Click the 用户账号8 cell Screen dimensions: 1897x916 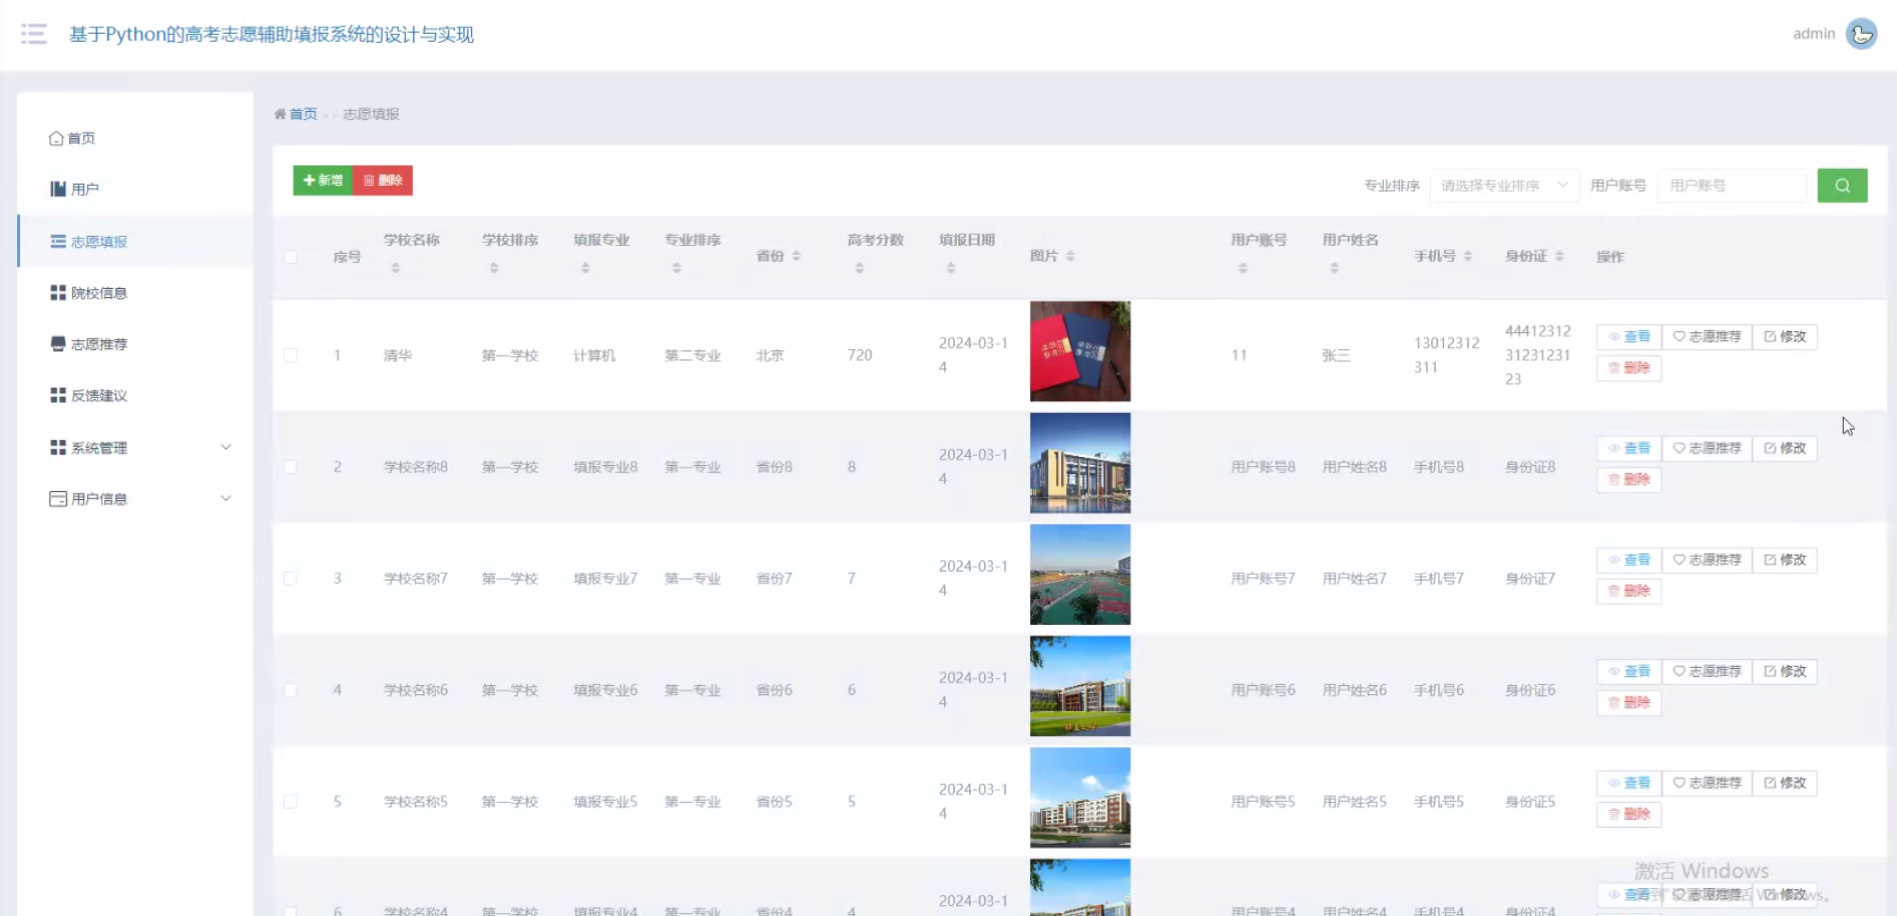point(1263,467)
